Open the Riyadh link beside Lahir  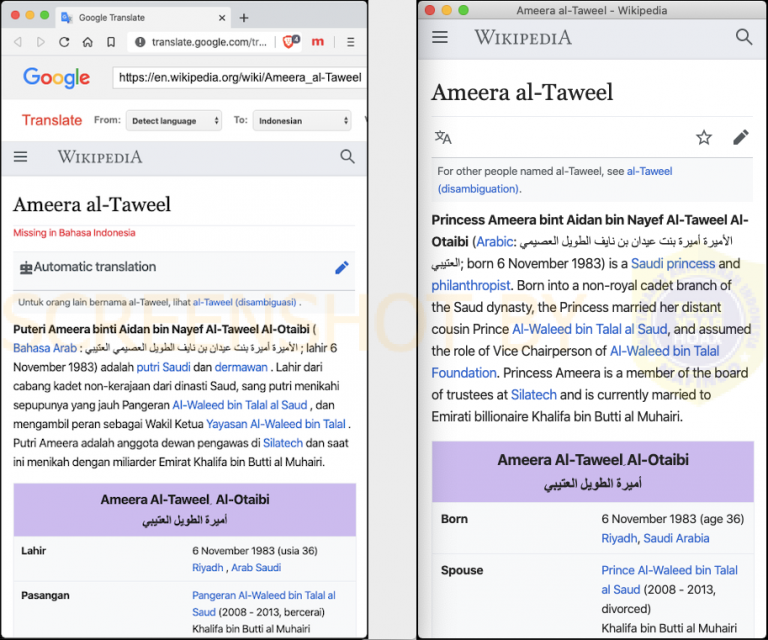click(x=208, y=568)
